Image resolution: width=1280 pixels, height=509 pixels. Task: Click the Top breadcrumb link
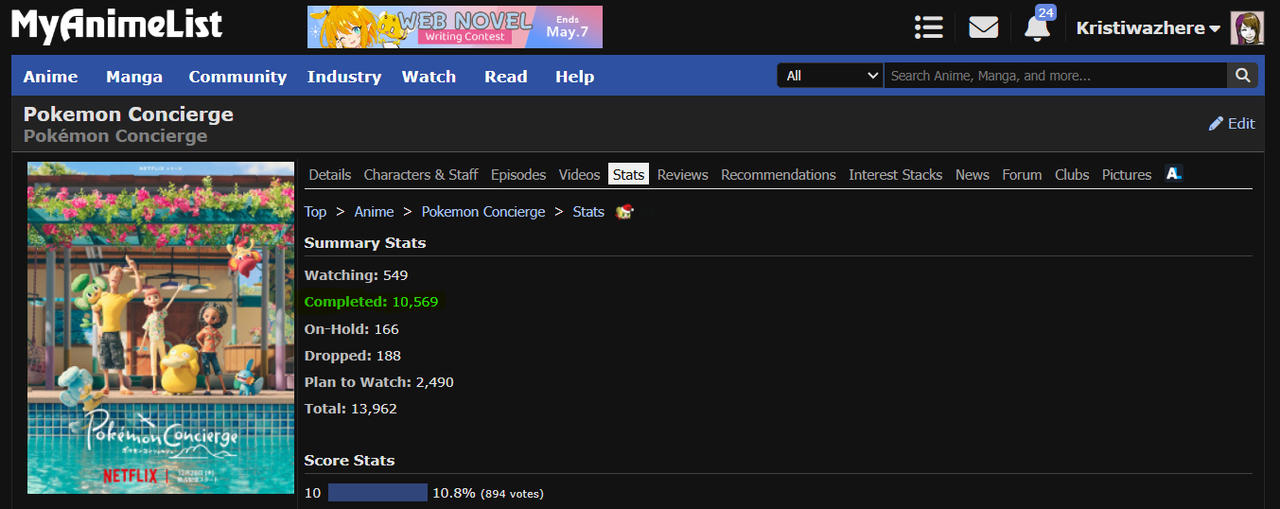(315, 212)
